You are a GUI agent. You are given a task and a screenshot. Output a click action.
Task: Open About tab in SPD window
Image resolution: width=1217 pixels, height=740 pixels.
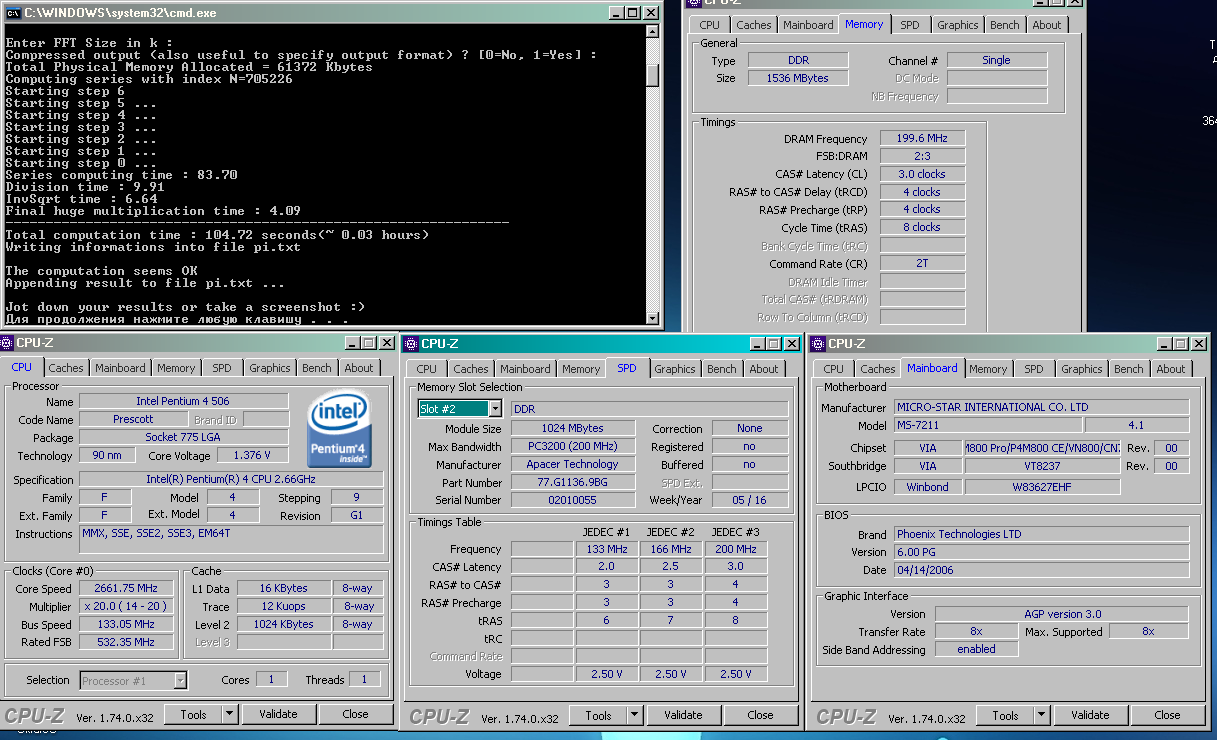[x=763, y=369]
